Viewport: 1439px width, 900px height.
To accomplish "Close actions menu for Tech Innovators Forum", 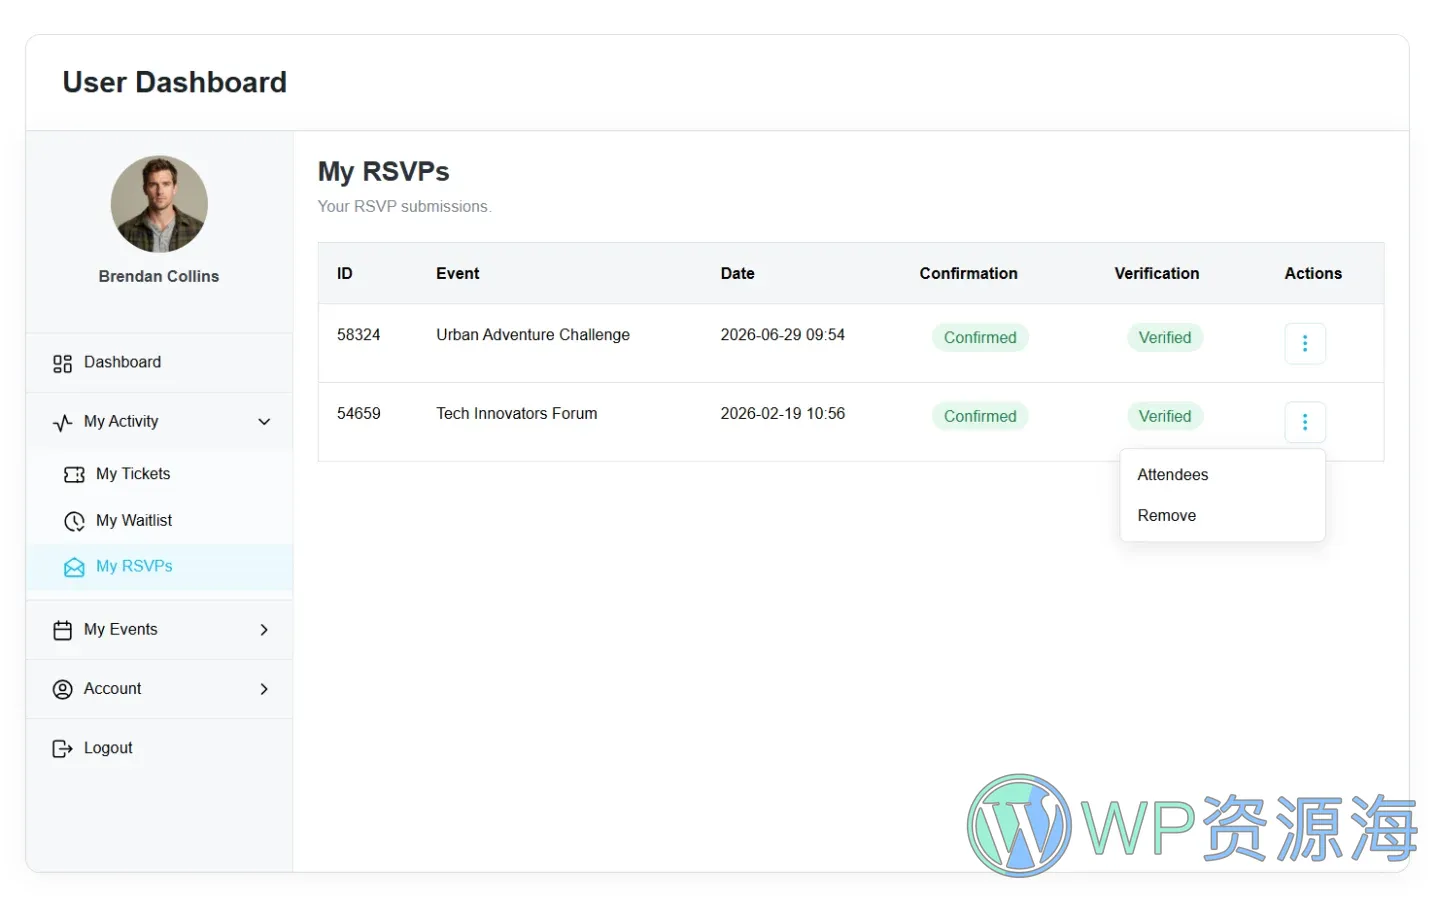I will (x=1305, y=422).
